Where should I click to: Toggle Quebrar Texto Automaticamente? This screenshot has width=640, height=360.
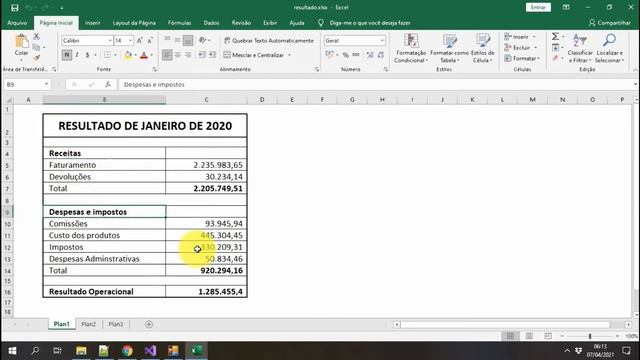269,40
